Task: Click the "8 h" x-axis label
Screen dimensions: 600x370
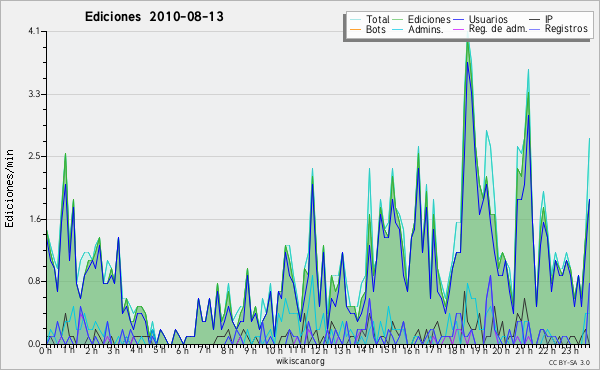Action: 227,351
